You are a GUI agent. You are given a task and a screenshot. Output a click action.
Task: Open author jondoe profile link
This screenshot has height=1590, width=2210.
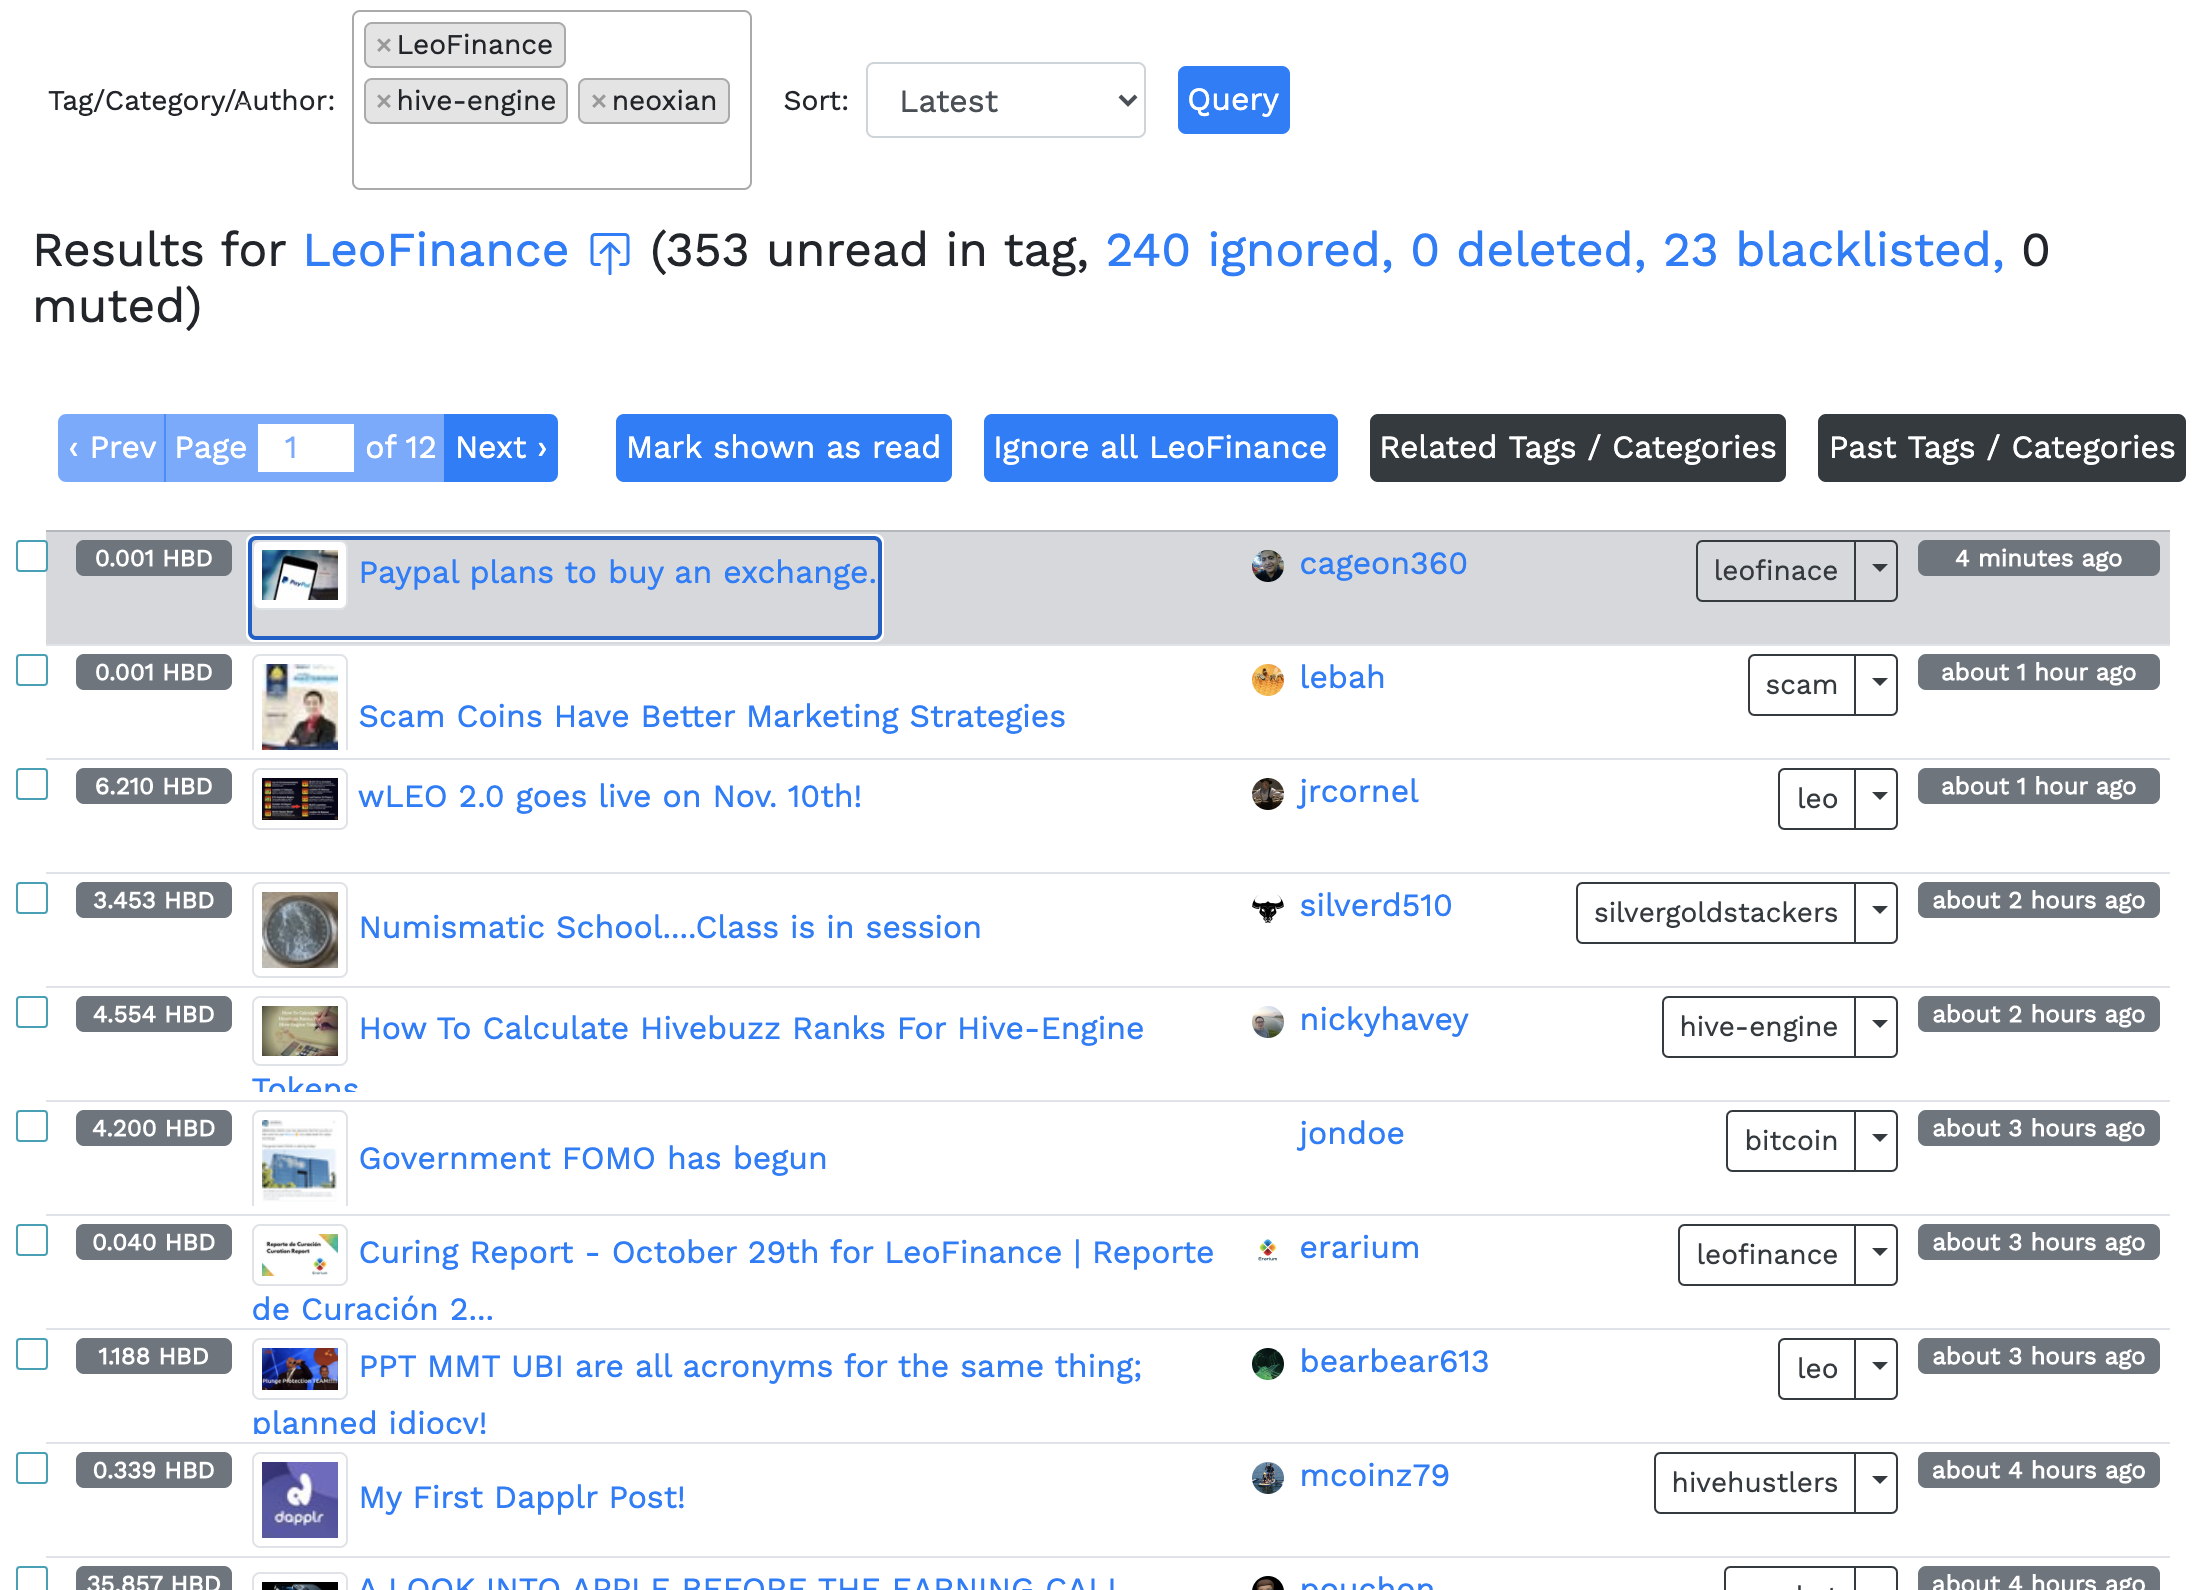click(x=1352, y=1134)
